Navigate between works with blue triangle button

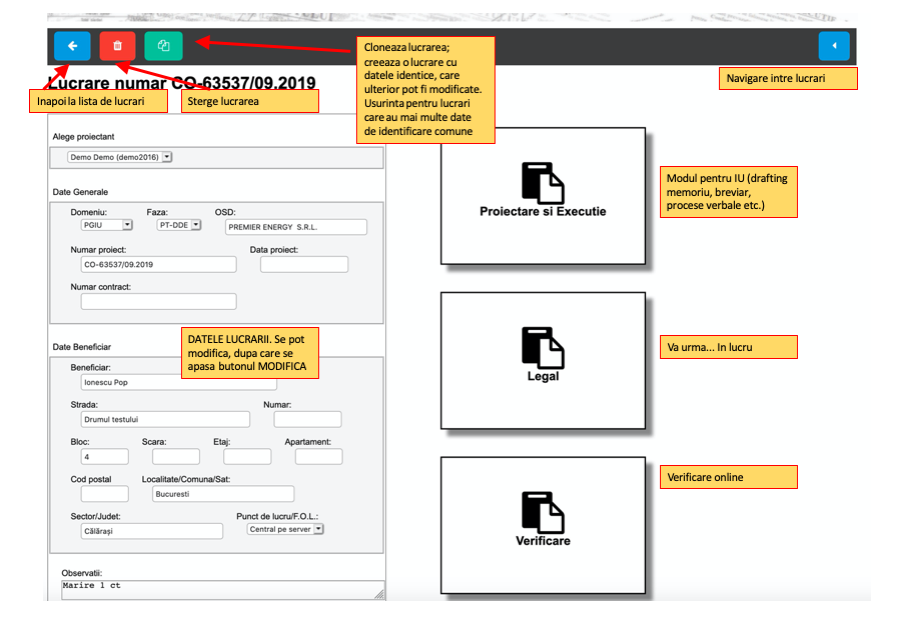pos(834,46)
